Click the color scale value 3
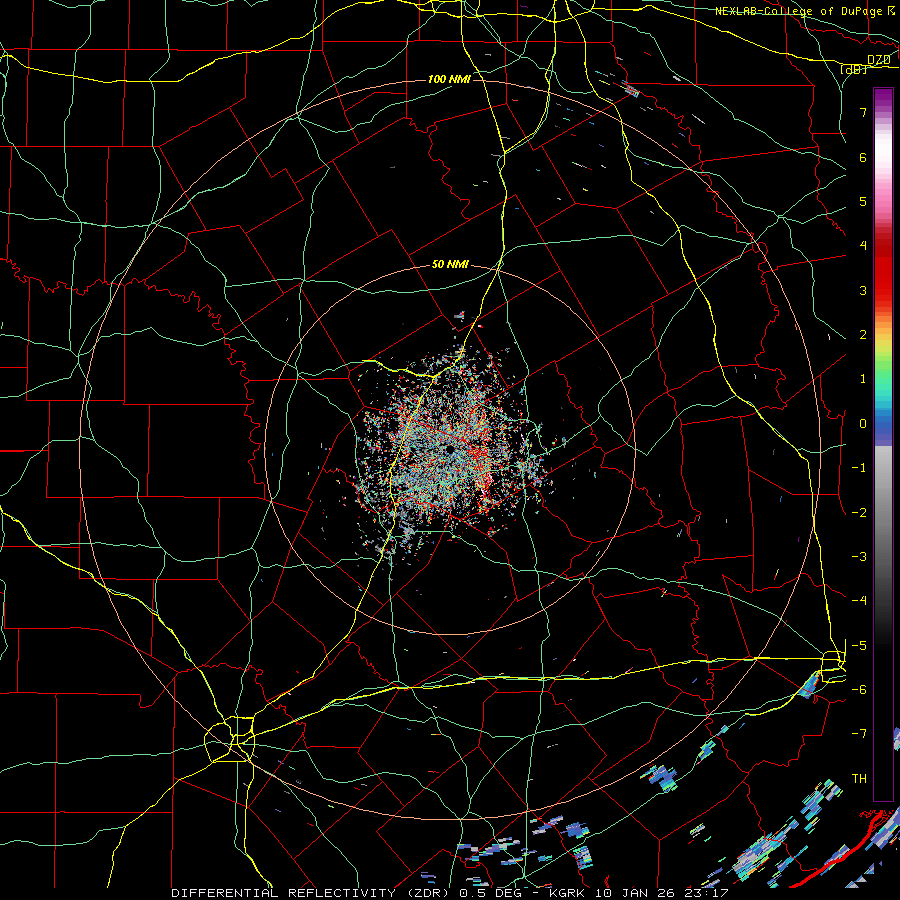This screenshot has width=900, height=900. click(x=863, y=290)
